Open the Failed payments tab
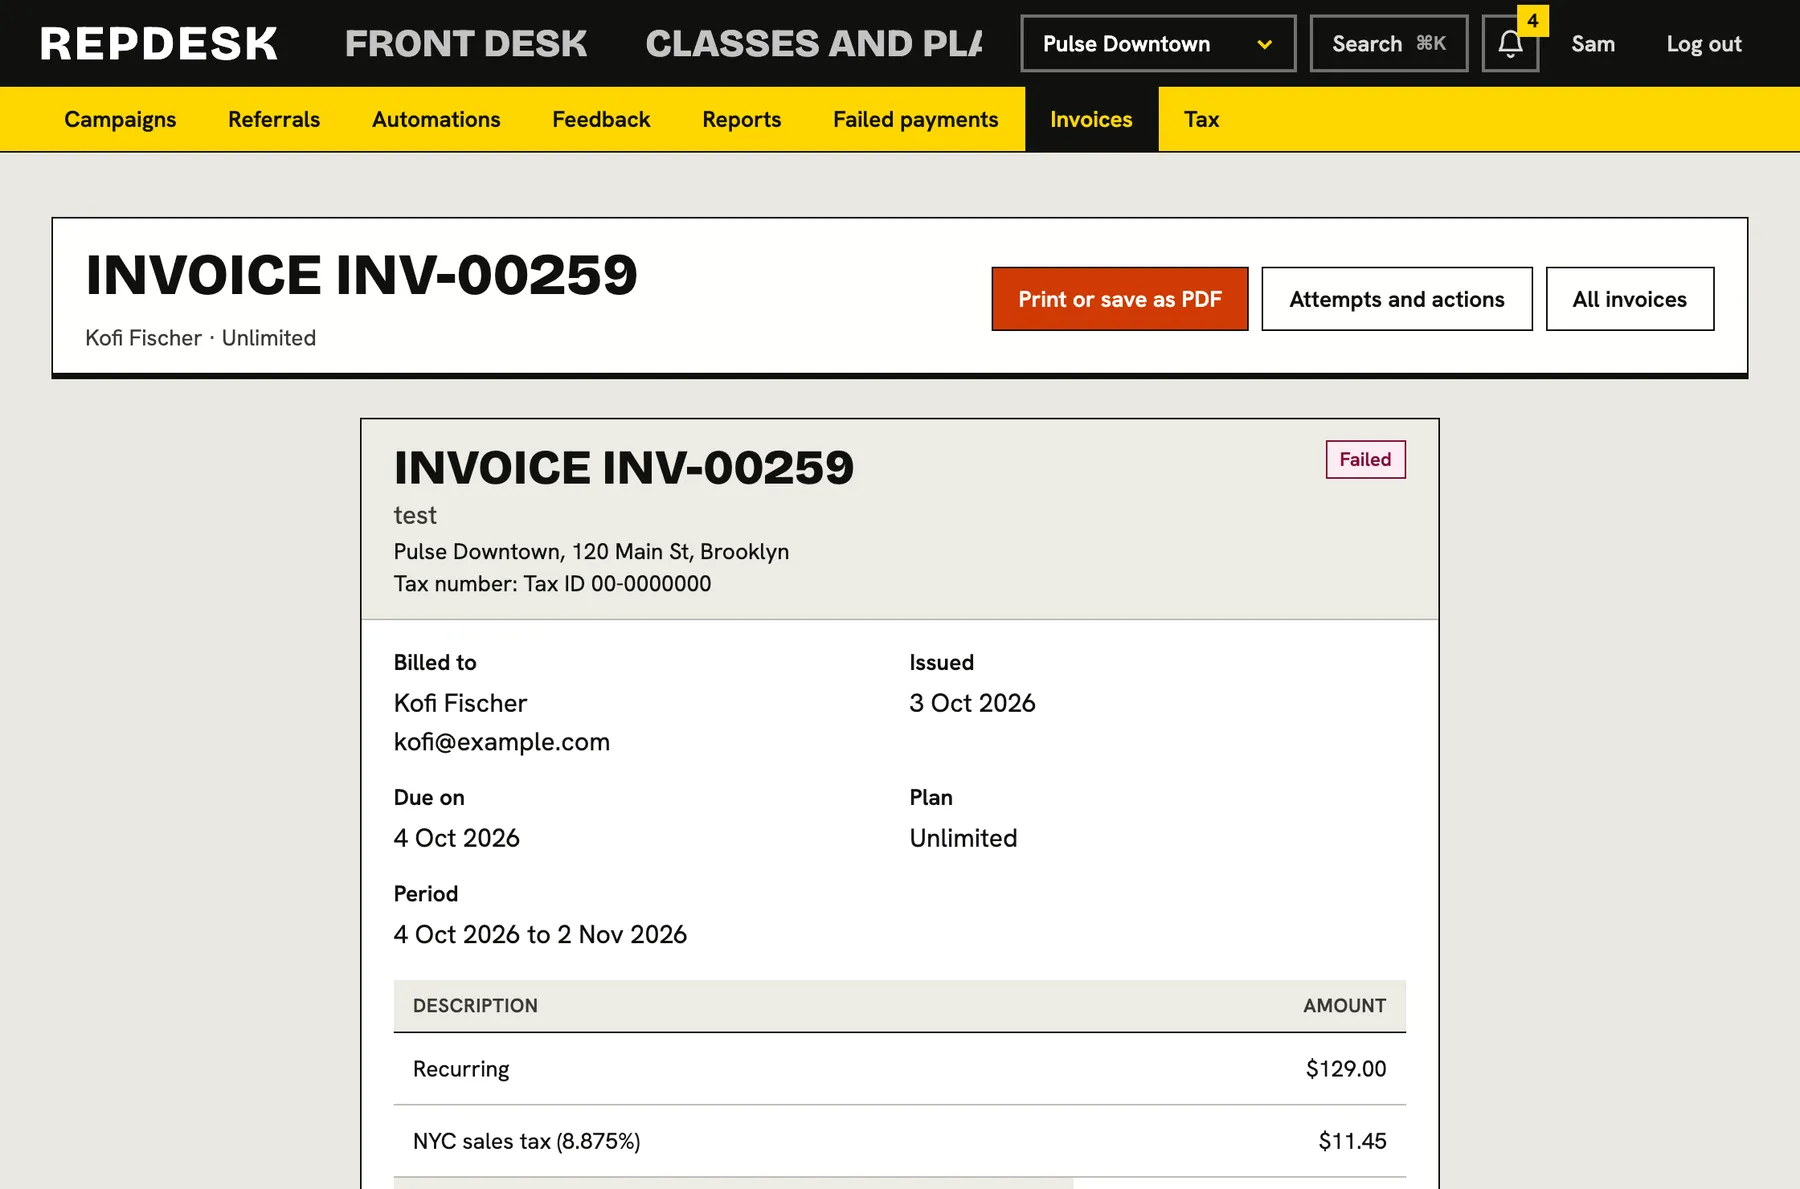1800x1189 pixels. point(916,119)
